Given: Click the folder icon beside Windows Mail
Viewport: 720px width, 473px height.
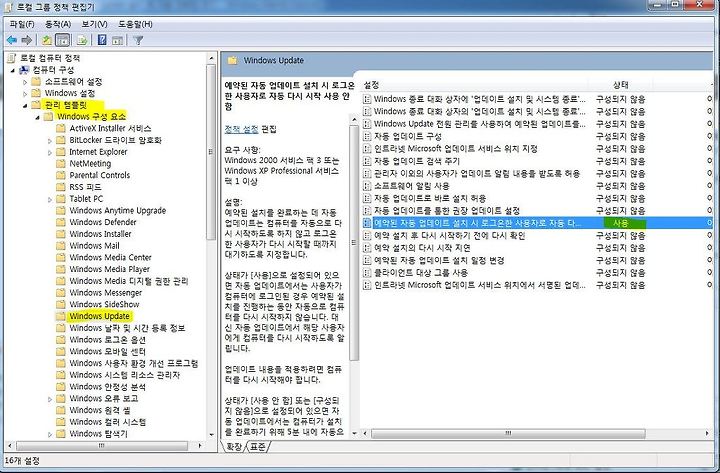Looking at the screenshot, I should [x=61, y=246].
